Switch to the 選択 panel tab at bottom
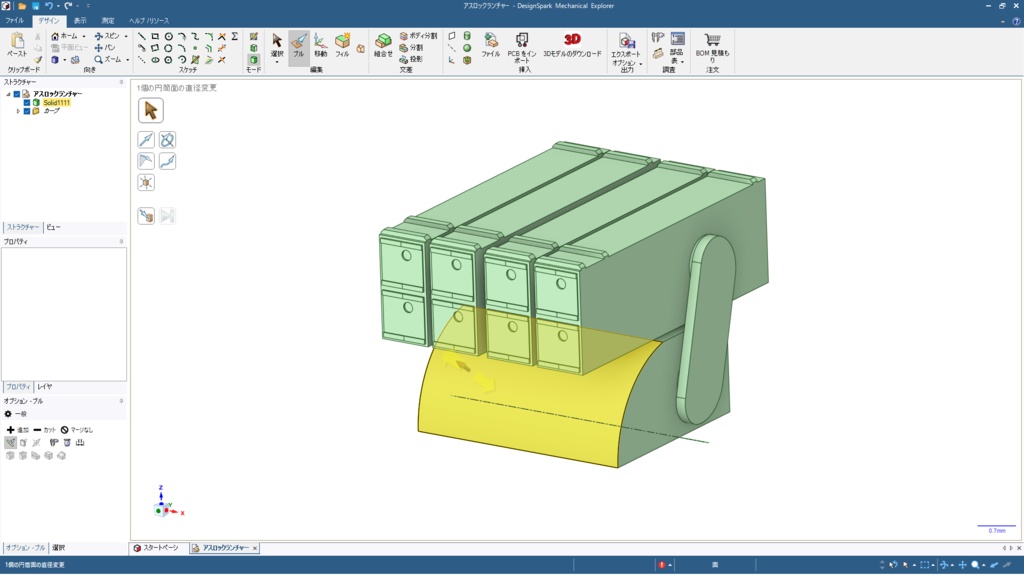The height and width of the screenshot is (576, 1024). coord(58,548)
